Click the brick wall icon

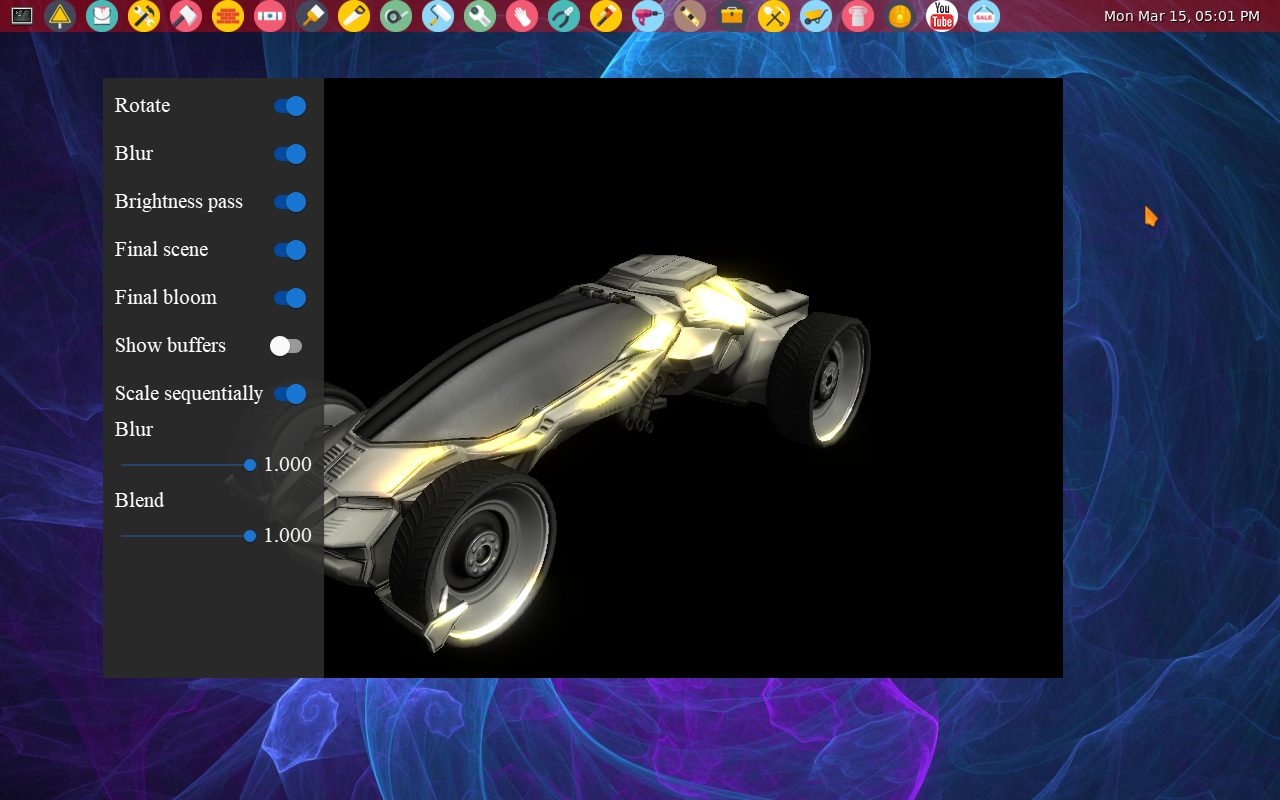point(228,16)
